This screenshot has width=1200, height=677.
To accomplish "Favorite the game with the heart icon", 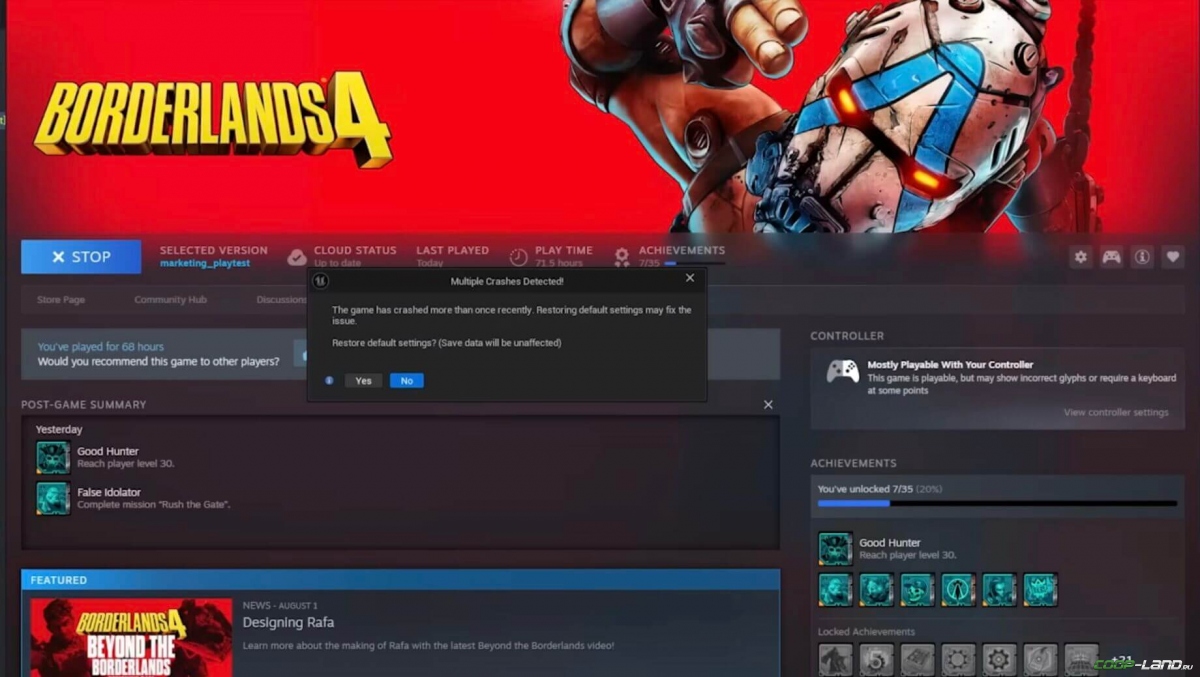I will 1171,257.
